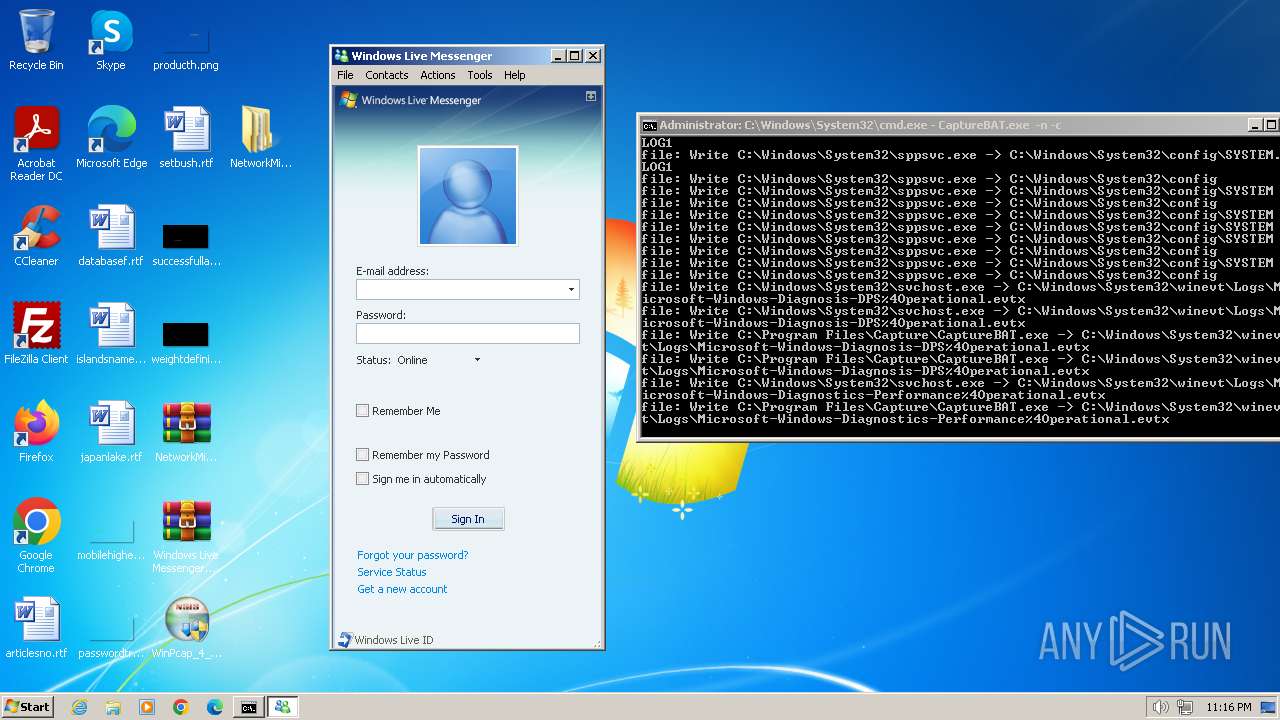Open Acrobat Reader DC desktop shortcut
Viewport: 1280px width, 720px height.
(x=37, y=143)
